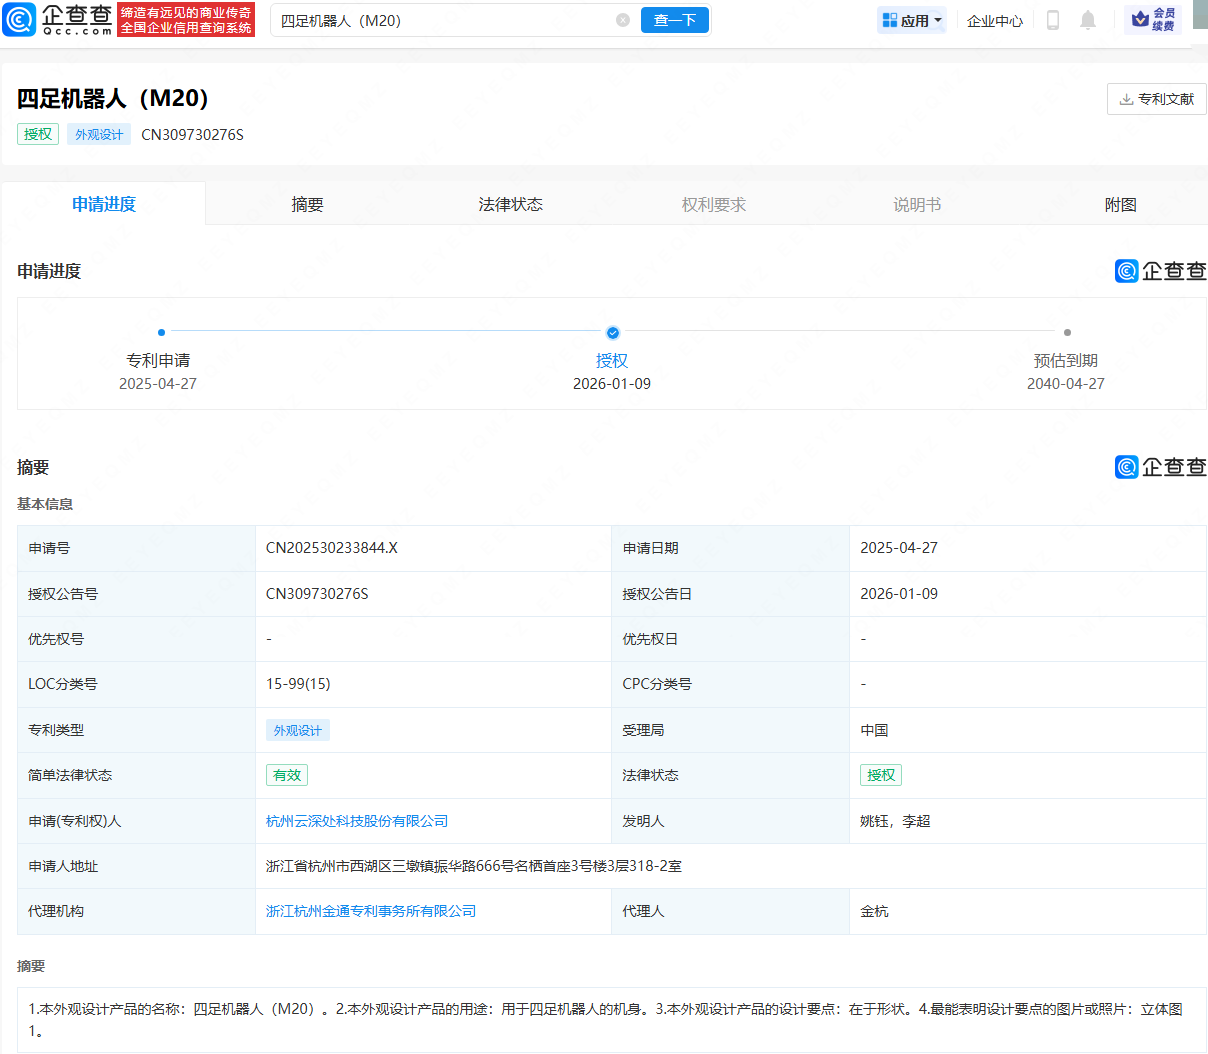
Task: Open 杭州云深处科技股份有限公司 company link
Action: [x=355, y=820]
